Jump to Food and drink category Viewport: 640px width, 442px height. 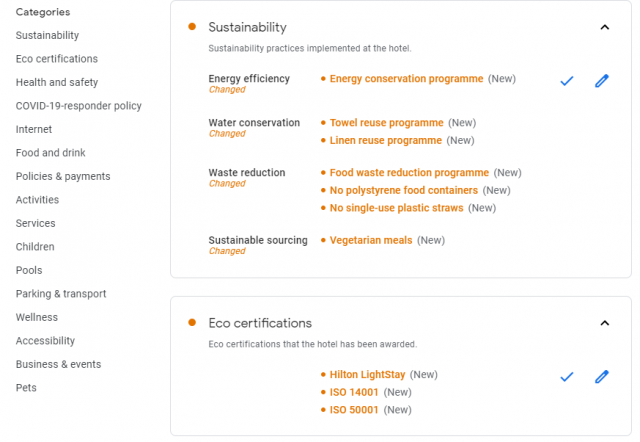[x=51, y=153]
